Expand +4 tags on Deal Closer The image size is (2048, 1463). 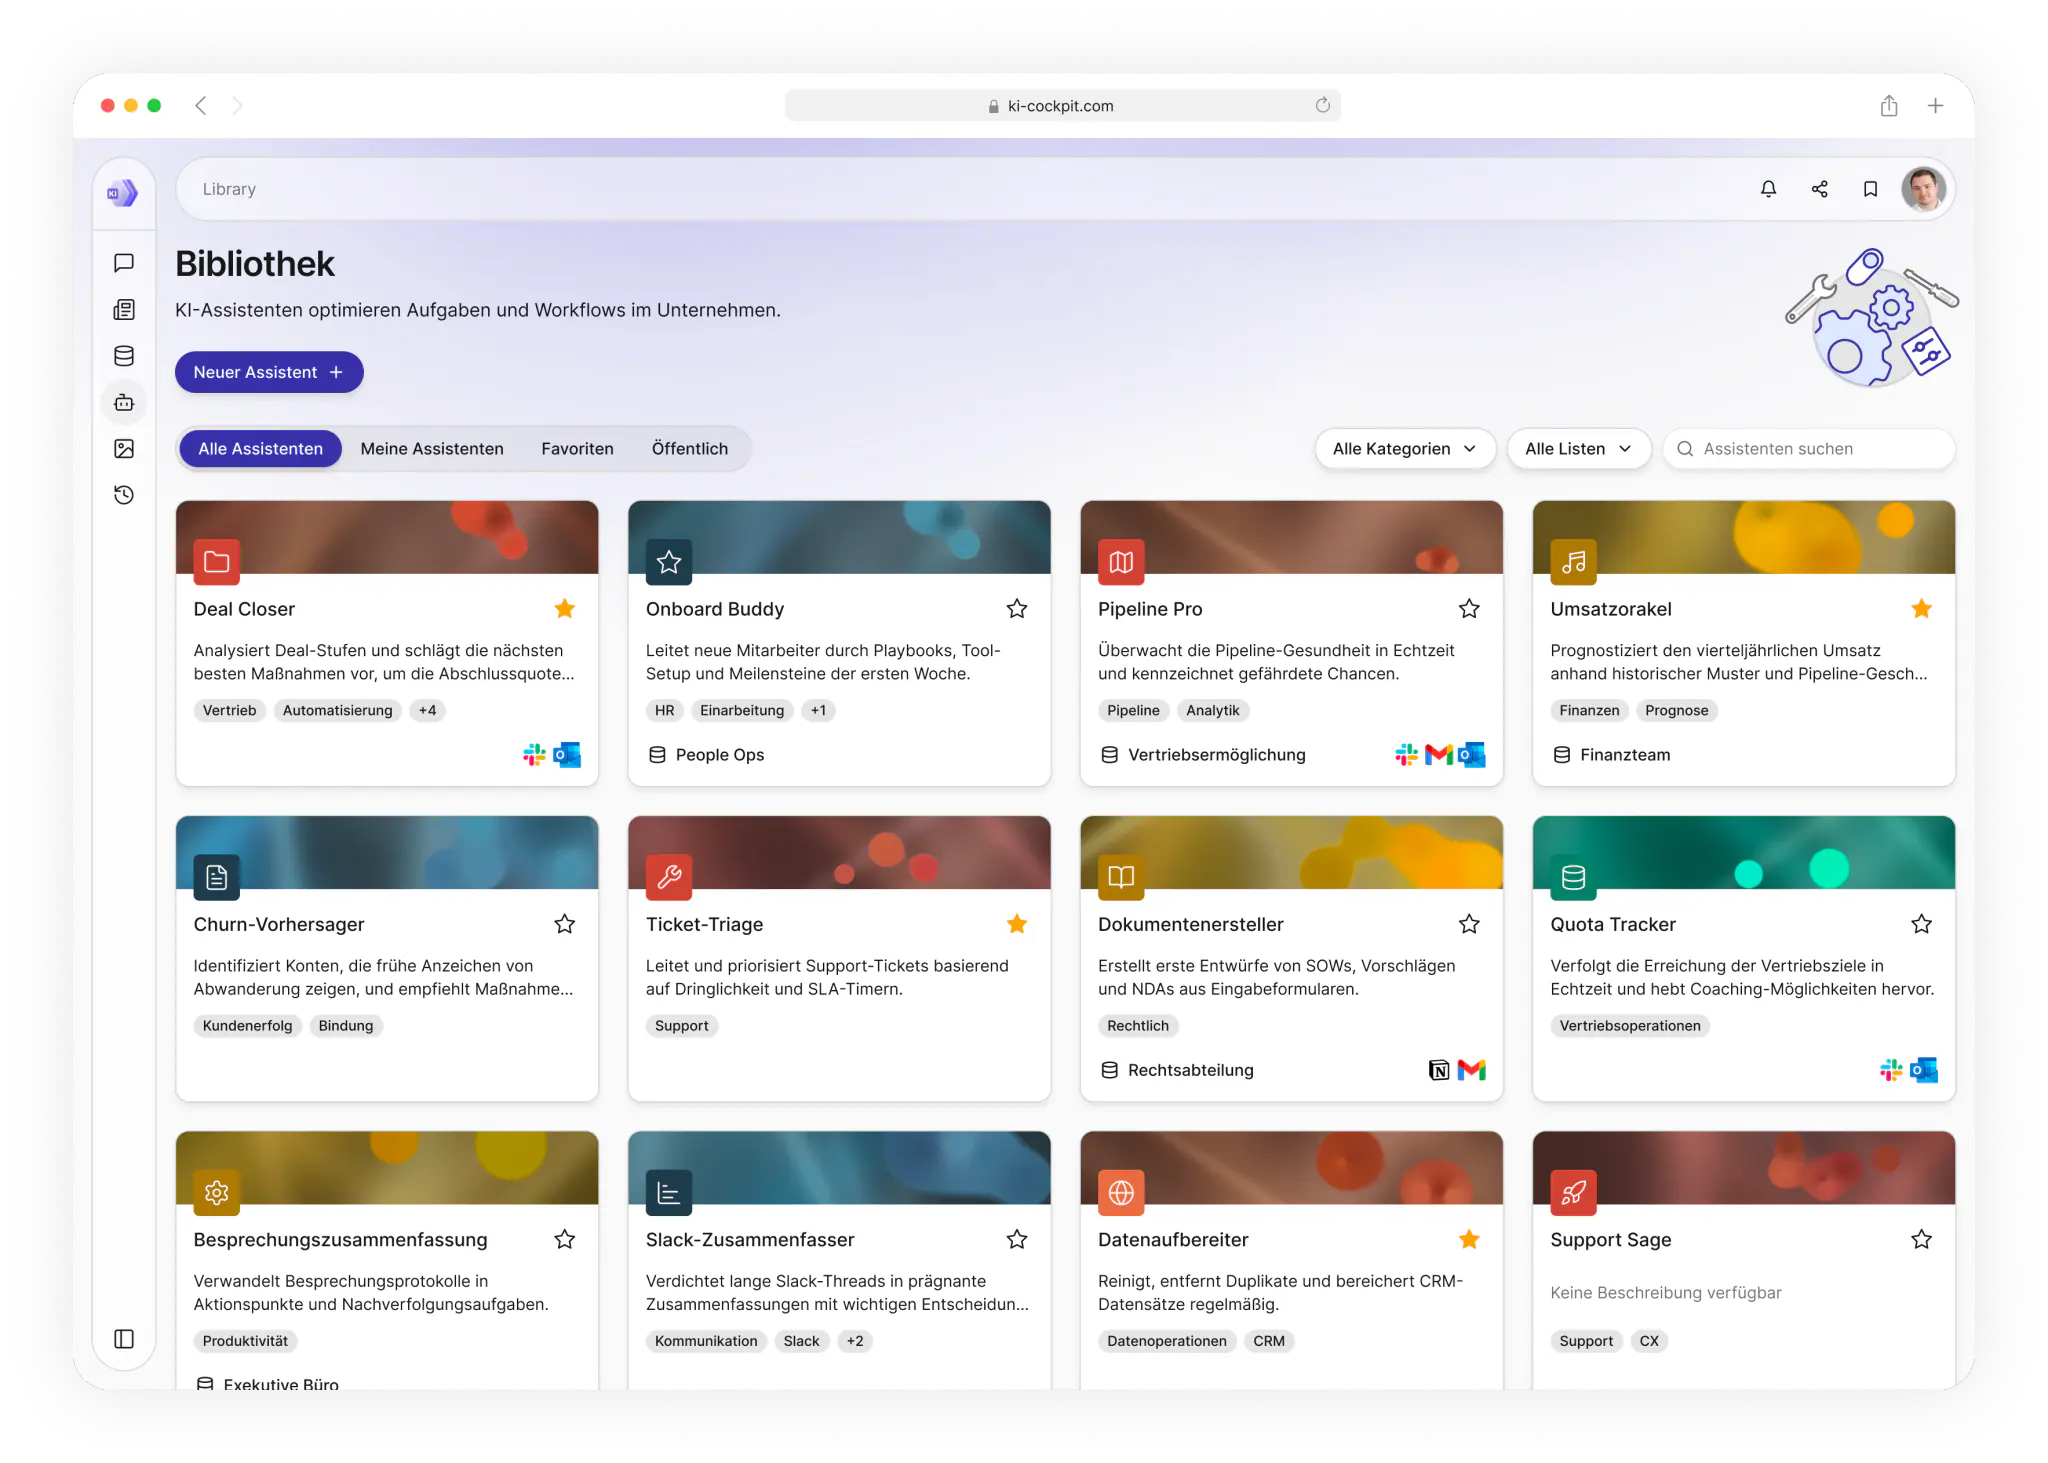coord(427,711)
